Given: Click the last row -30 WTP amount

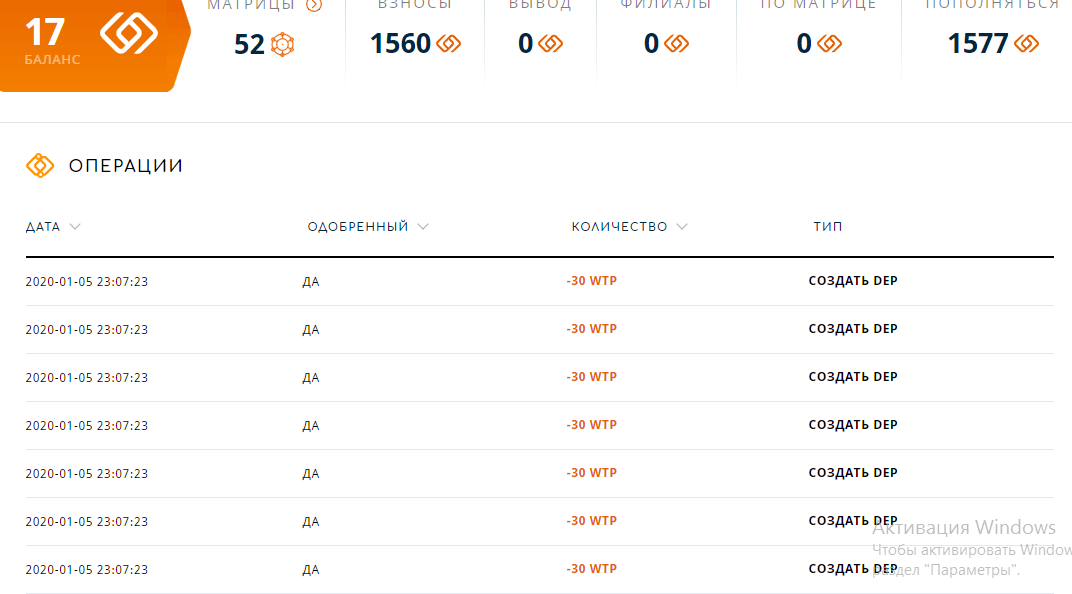Looking at the screenshot, I should 591,568.
